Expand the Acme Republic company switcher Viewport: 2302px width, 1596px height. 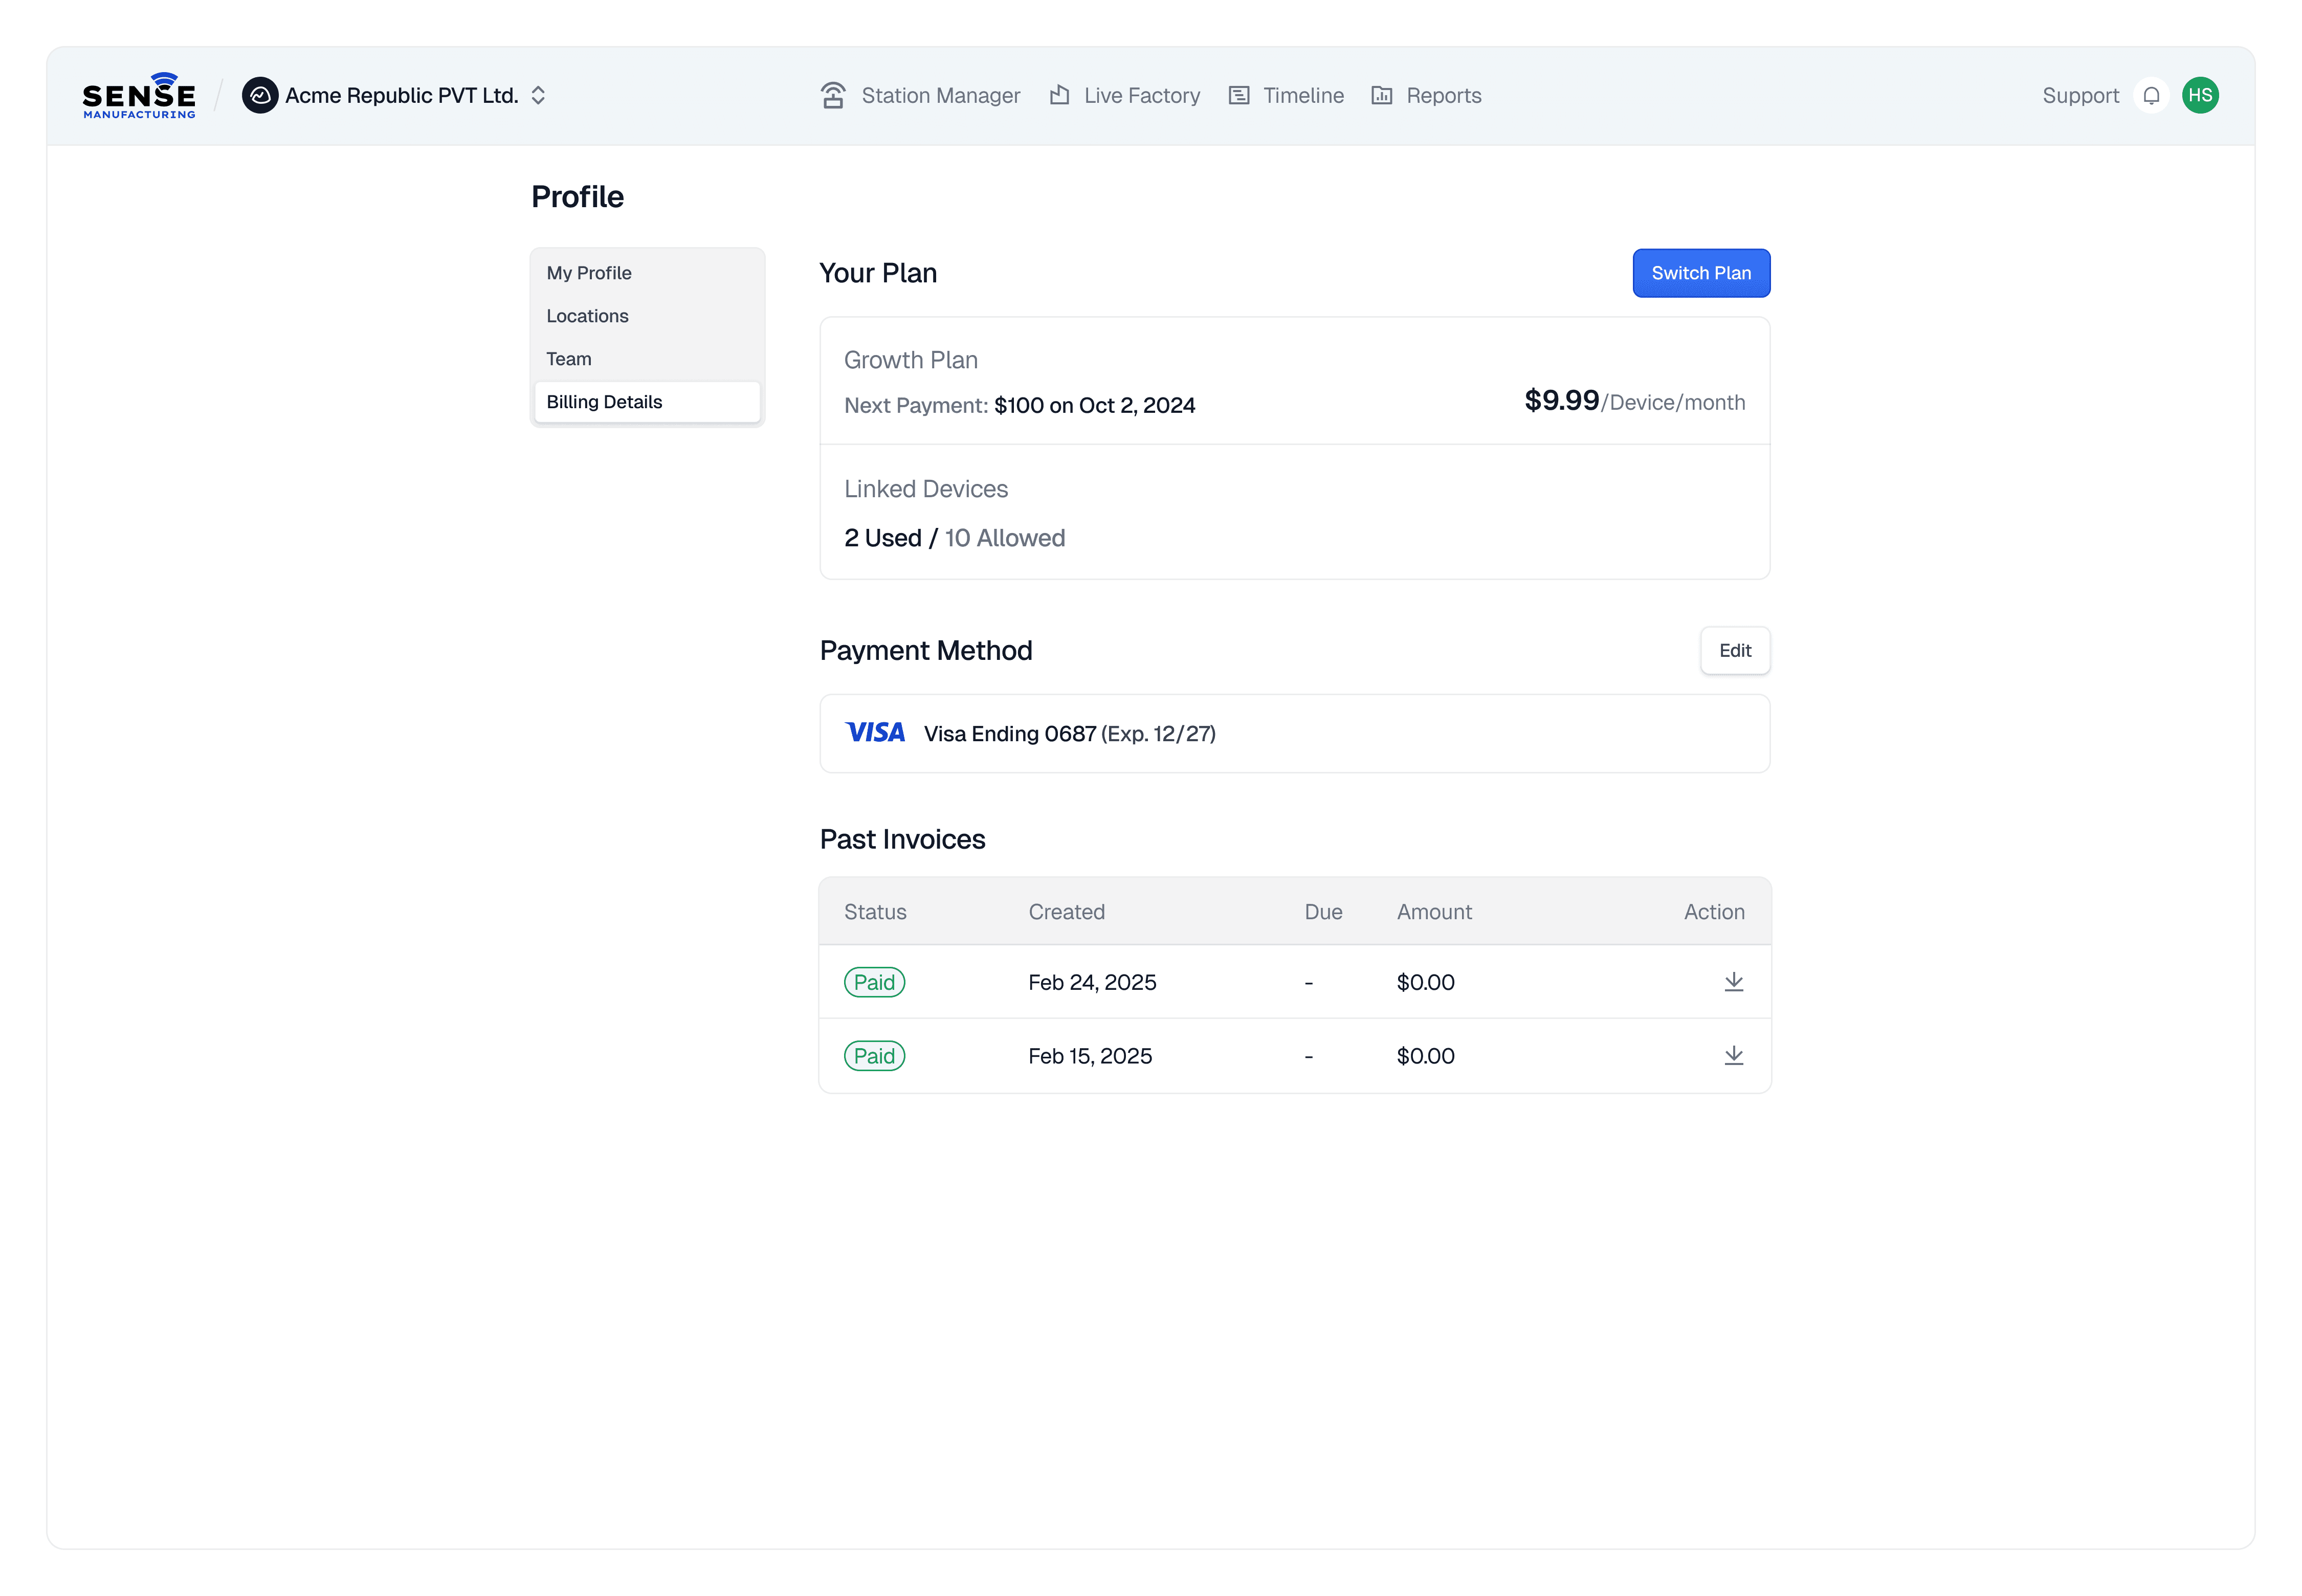pyautogui.click(x=538, y=96)
